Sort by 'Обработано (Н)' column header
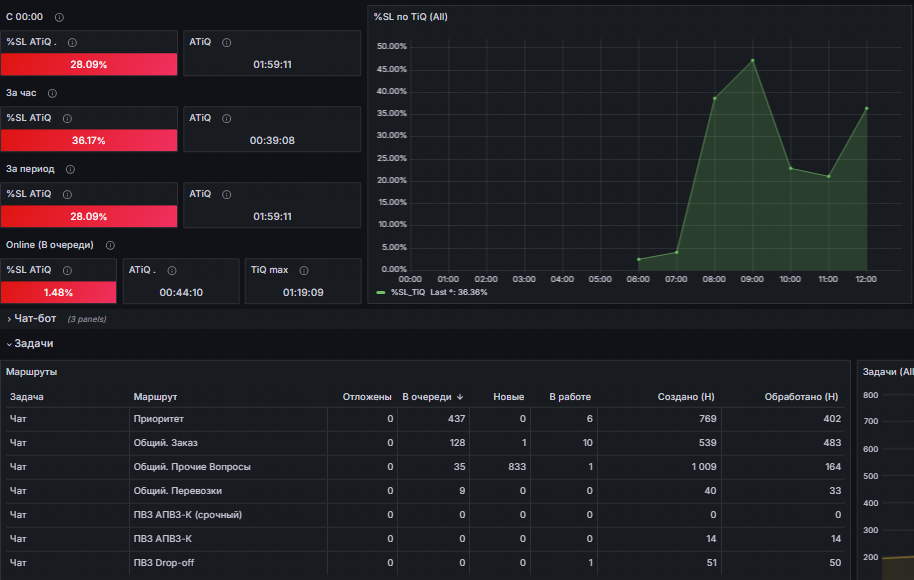 [x=801, y=397]
